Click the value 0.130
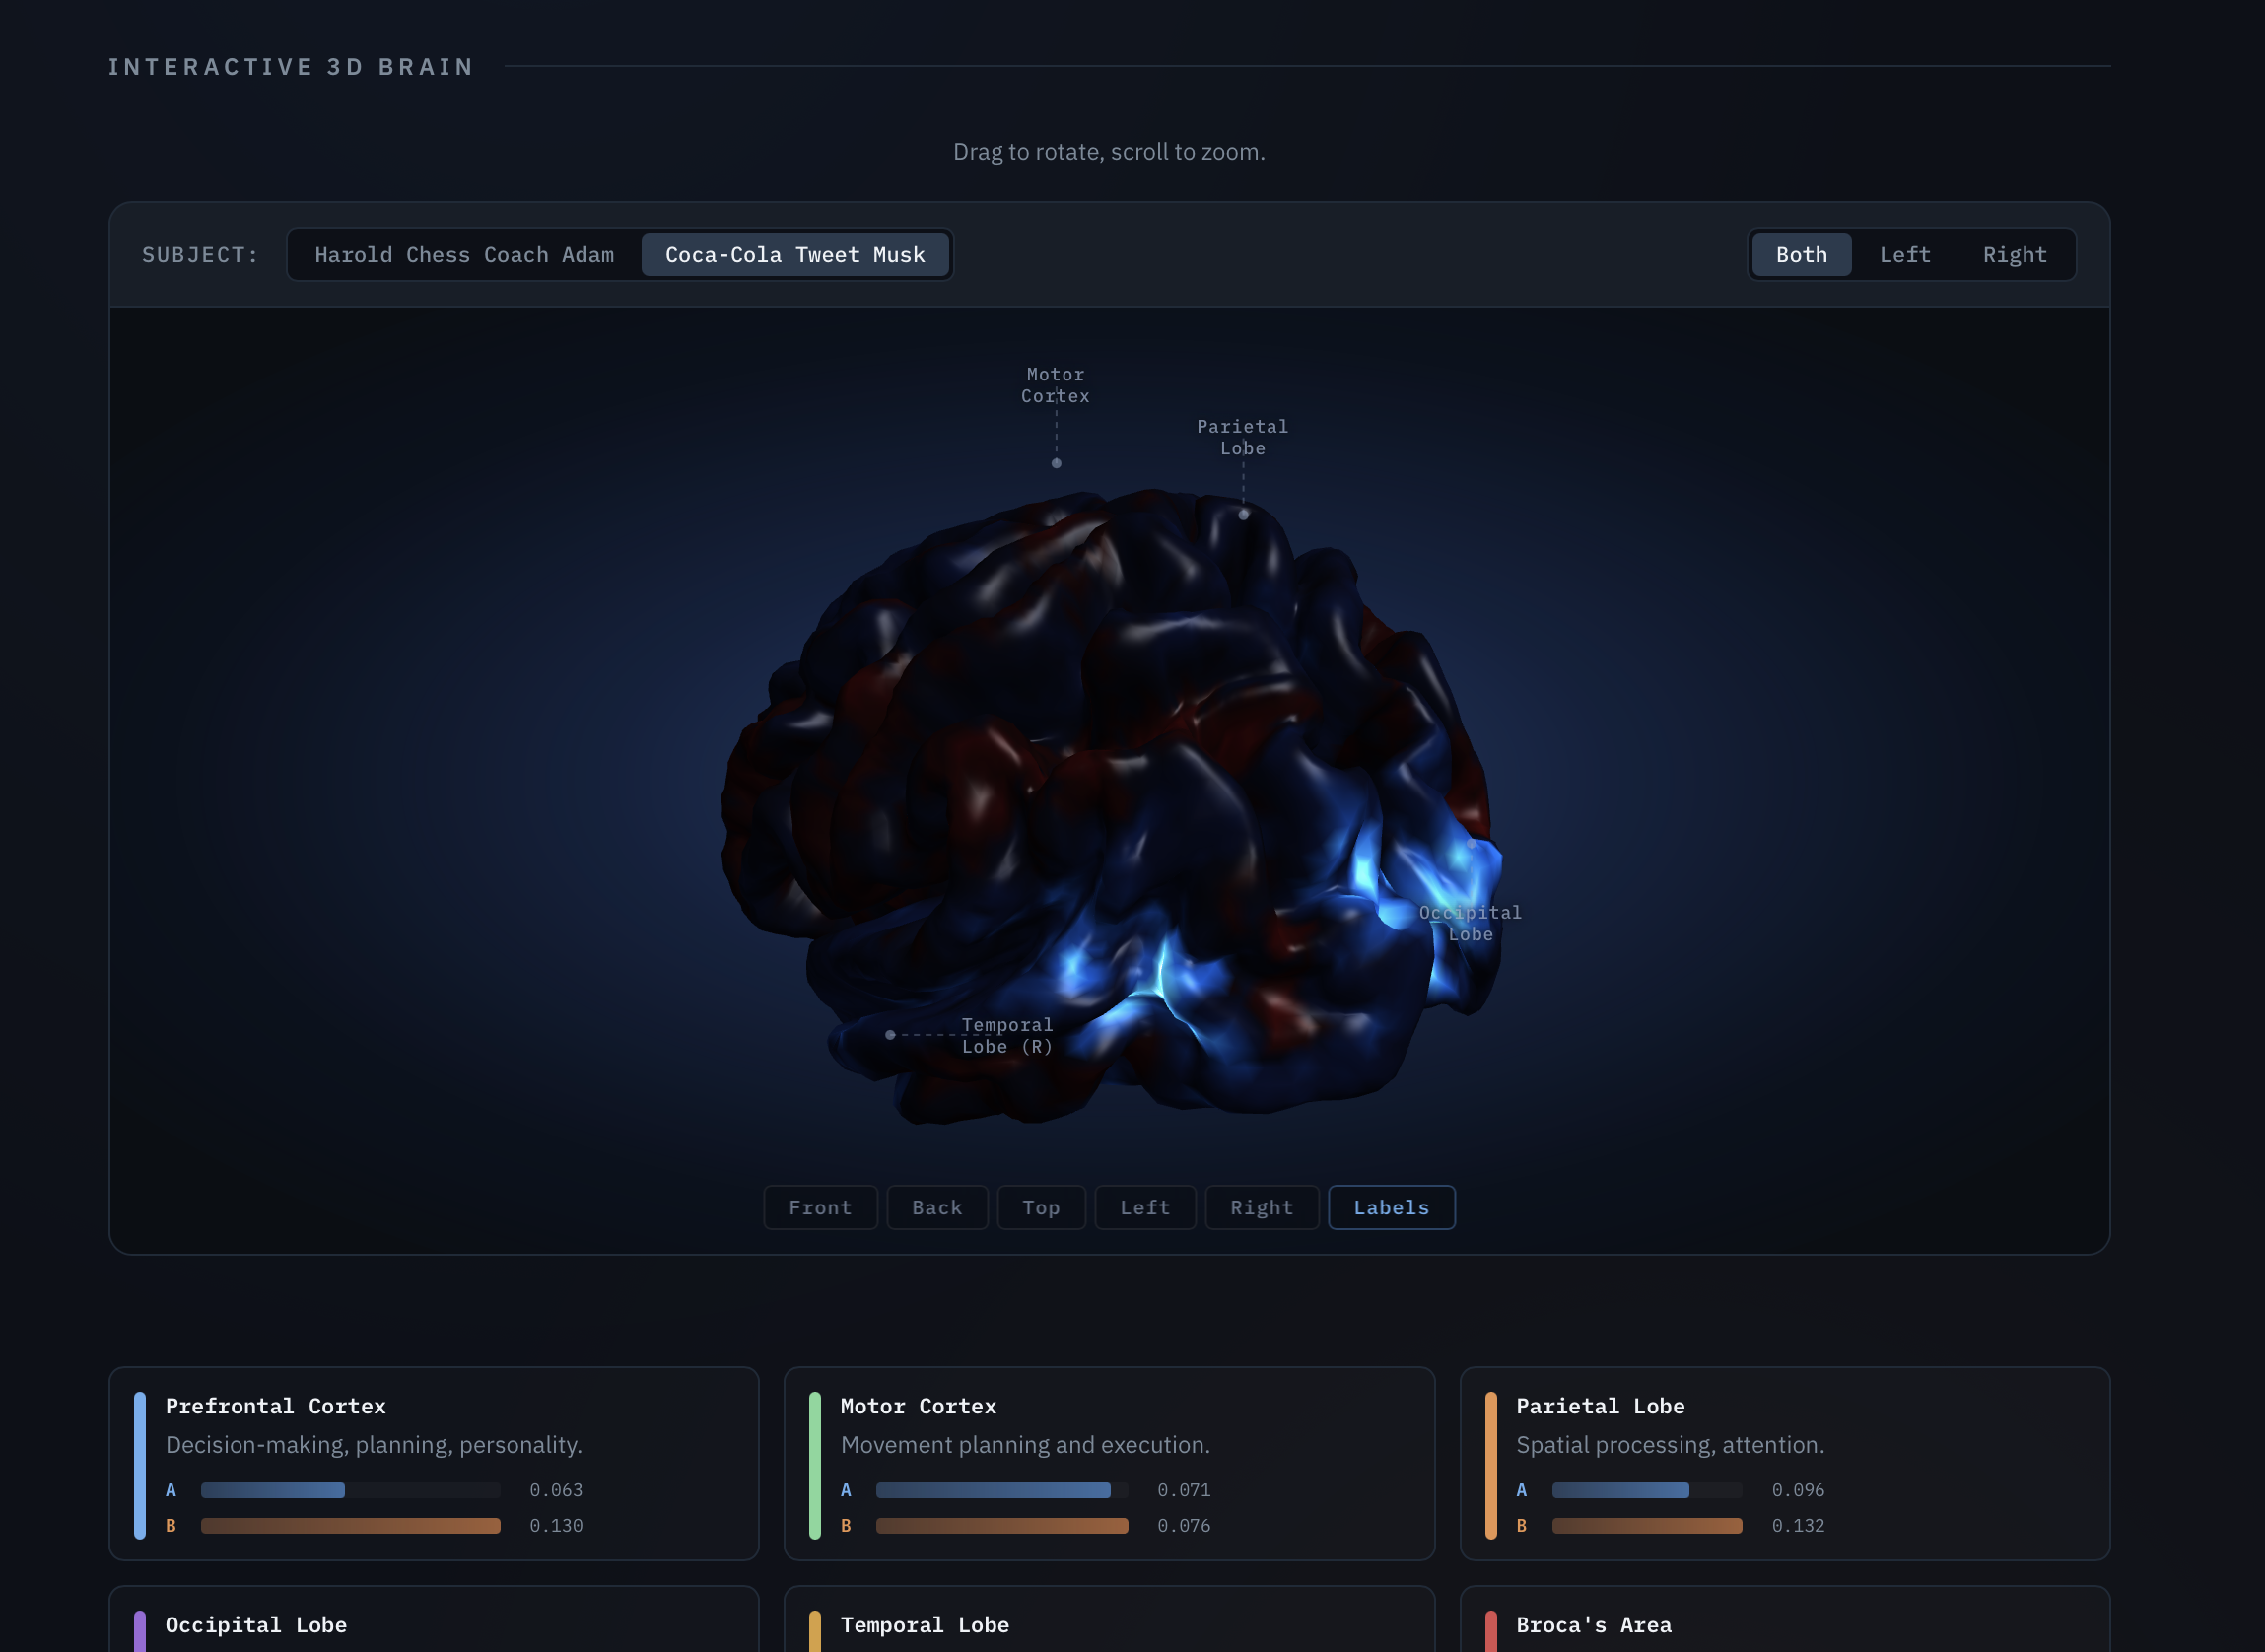Screen dimensions: 2265x1652 [556, 1526]
